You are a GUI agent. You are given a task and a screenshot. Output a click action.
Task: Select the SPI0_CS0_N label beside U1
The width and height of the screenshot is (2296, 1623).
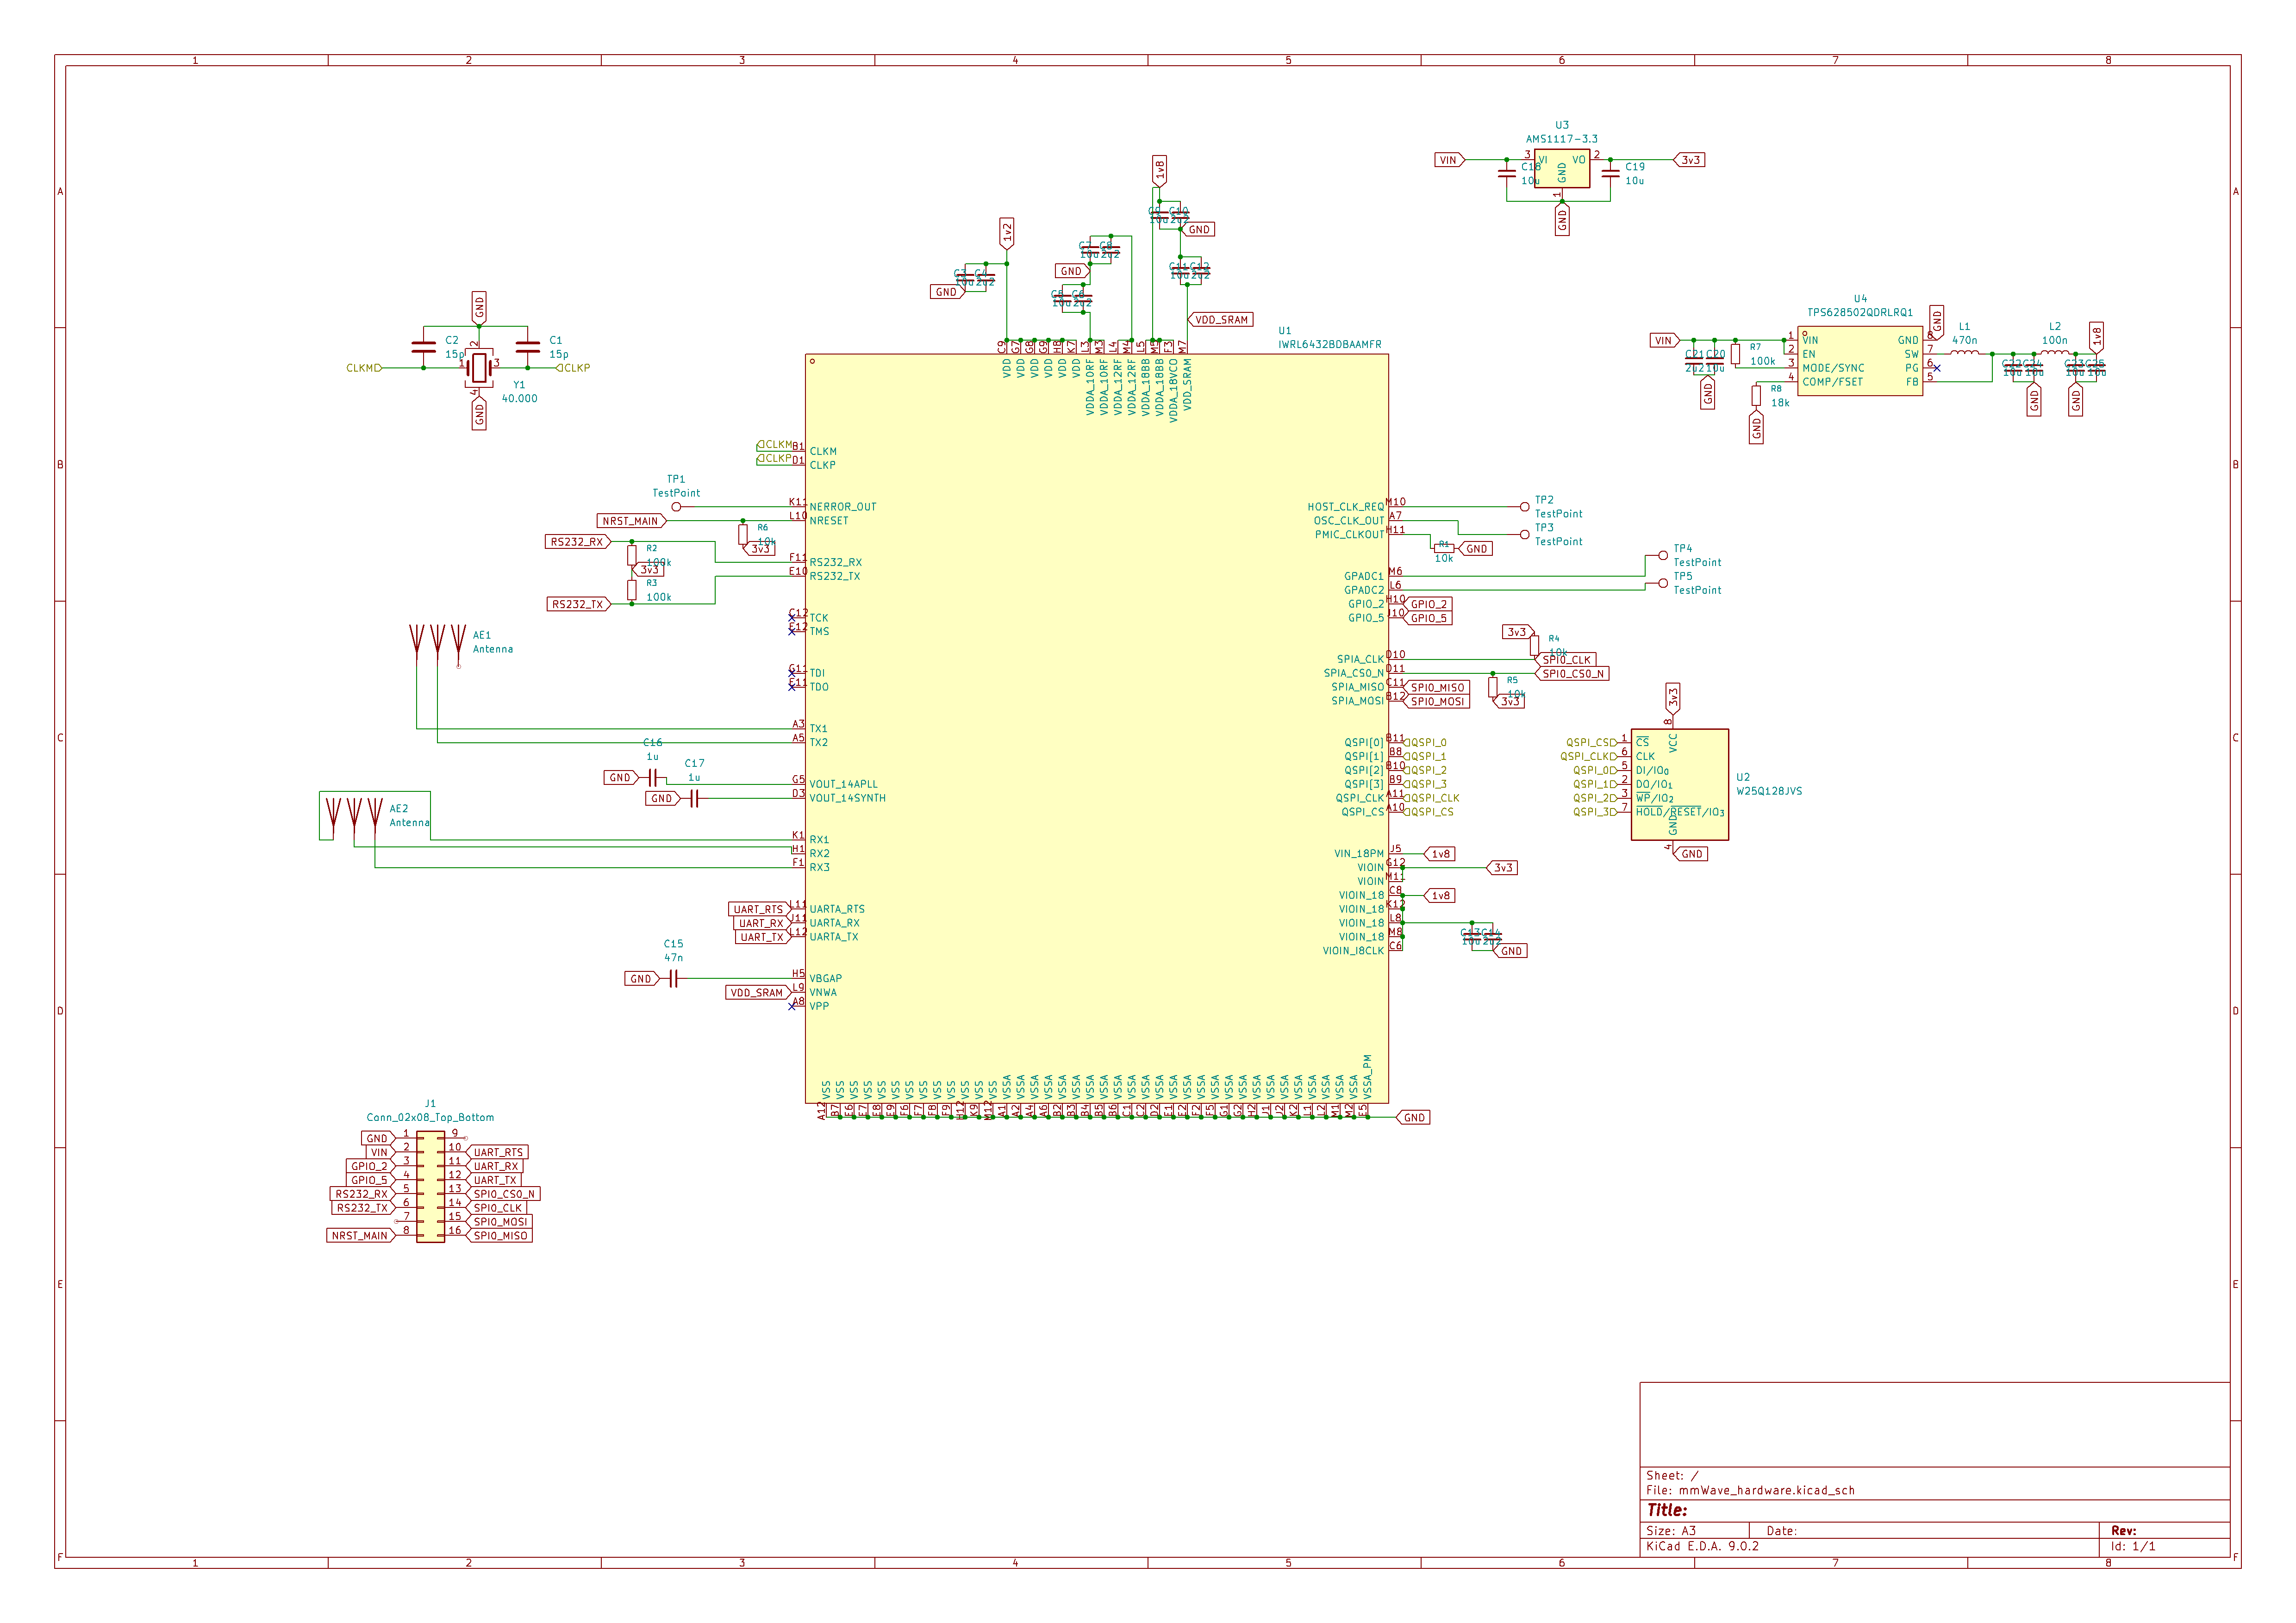point(1572,674)
